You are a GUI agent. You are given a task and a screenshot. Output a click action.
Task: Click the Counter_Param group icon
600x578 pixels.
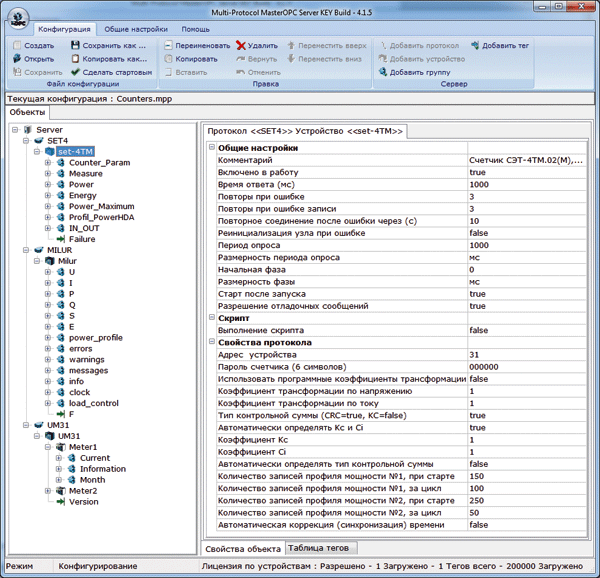tap(60, 163)
